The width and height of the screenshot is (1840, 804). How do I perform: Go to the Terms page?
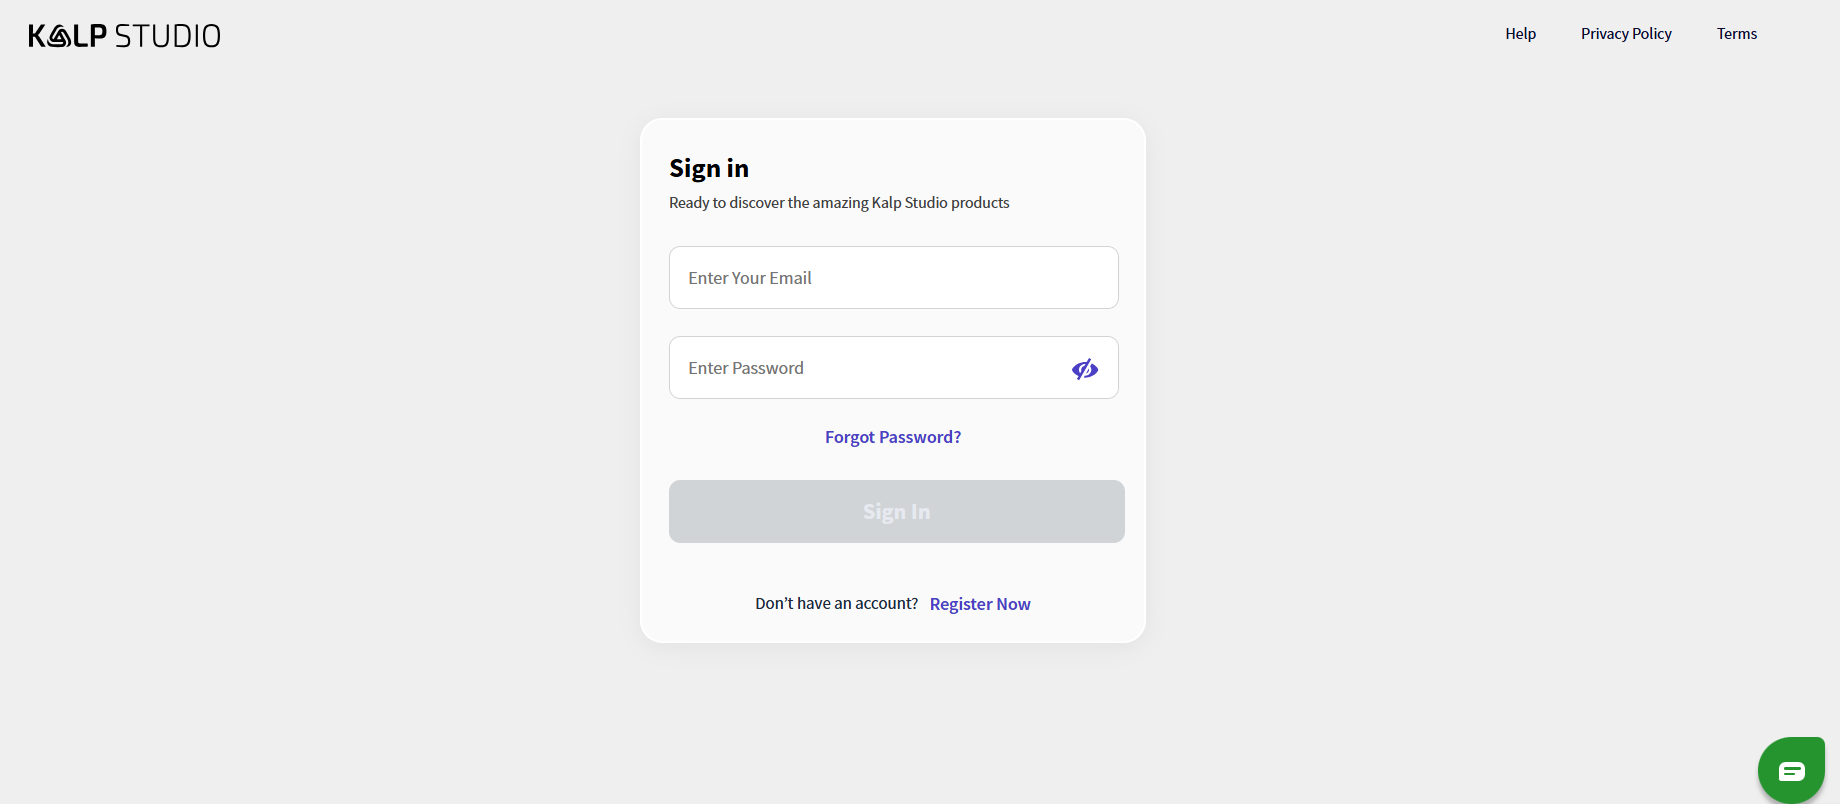coord(1737,34)
